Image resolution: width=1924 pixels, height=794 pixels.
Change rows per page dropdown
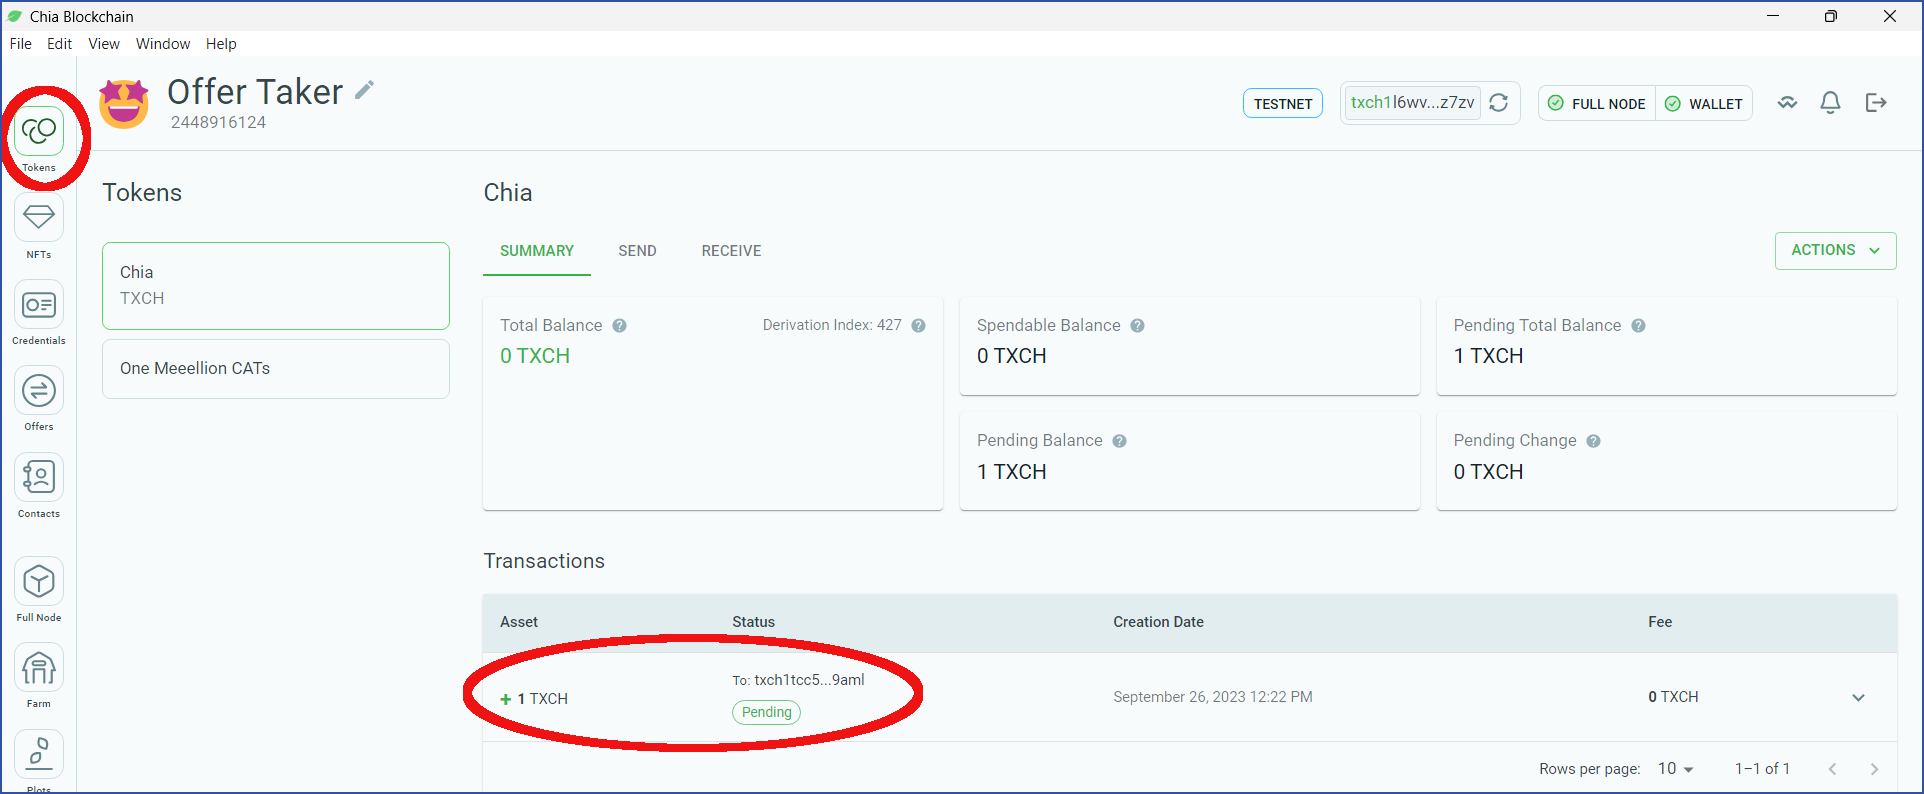click(1676, 769)
